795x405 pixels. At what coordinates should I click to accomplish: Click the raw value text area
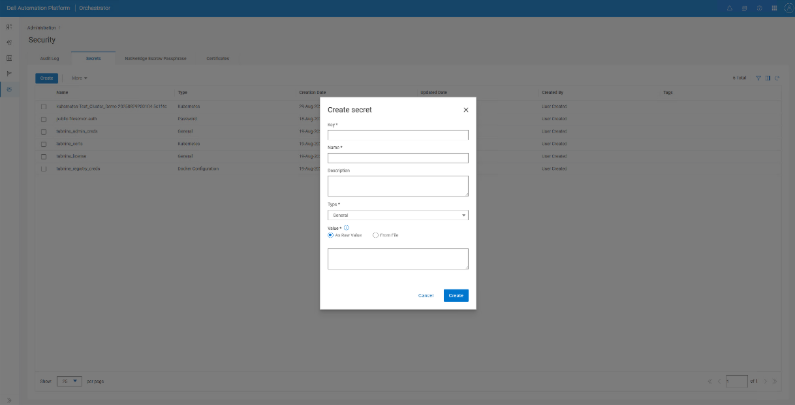tap(398, 259)
